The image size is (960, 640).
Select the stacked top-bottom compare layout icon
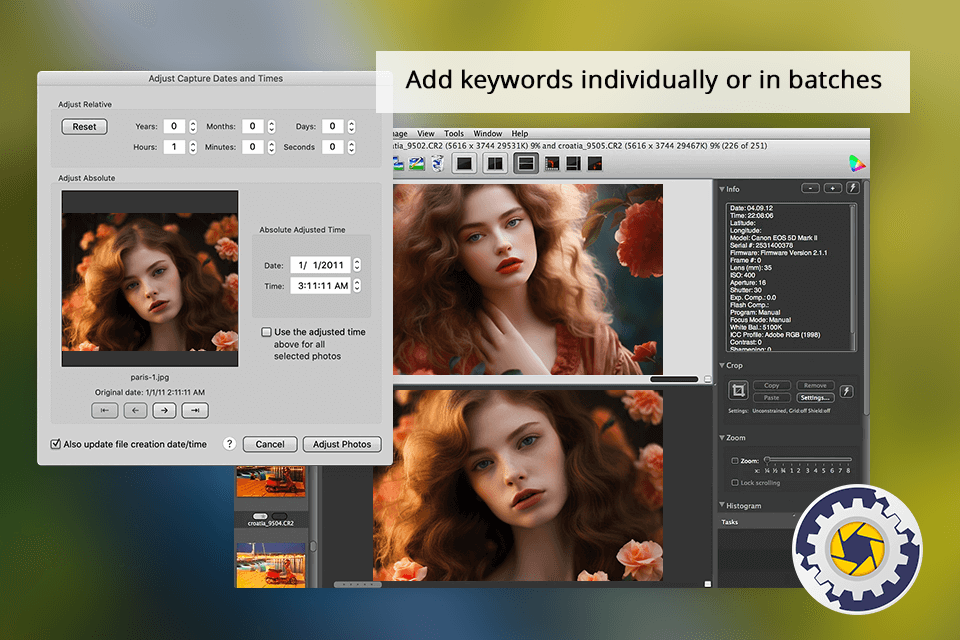pyautogui.click(x=525, y=164)
